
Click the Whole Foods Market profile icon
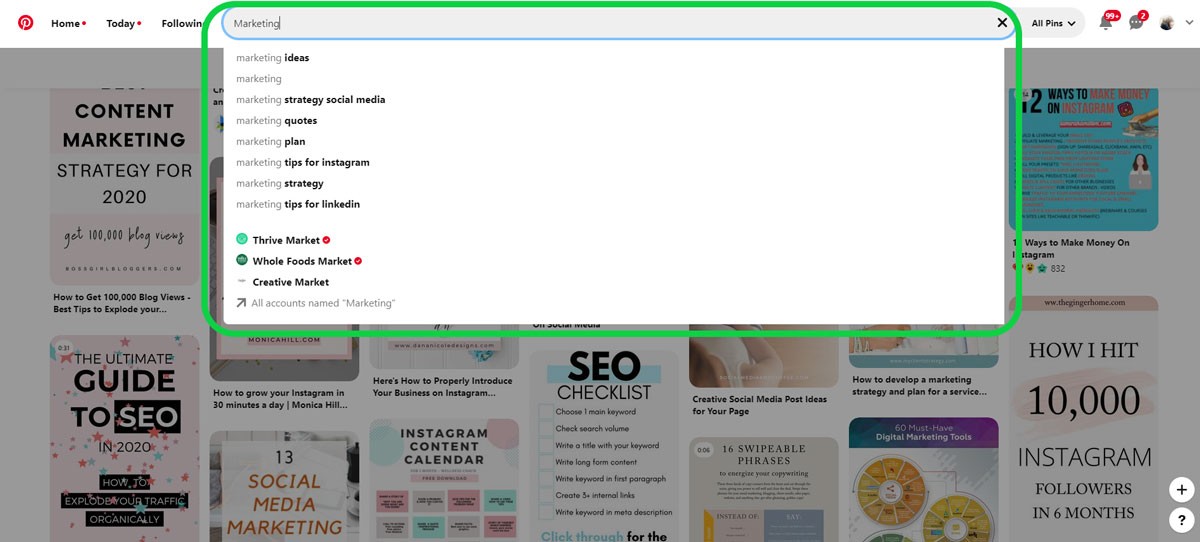(242, 260)
